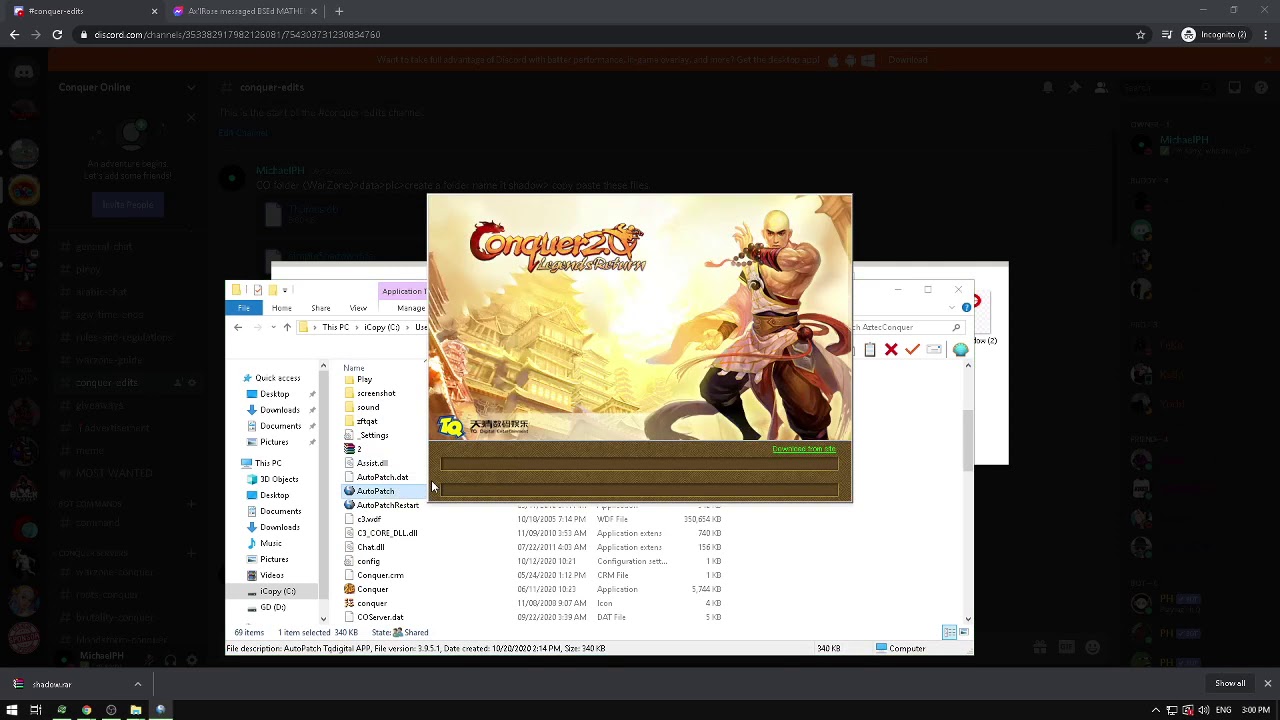Viewport: 1280px width, 720px height.
Task: Open the Home ribbon tab
Action: (282, 308)
